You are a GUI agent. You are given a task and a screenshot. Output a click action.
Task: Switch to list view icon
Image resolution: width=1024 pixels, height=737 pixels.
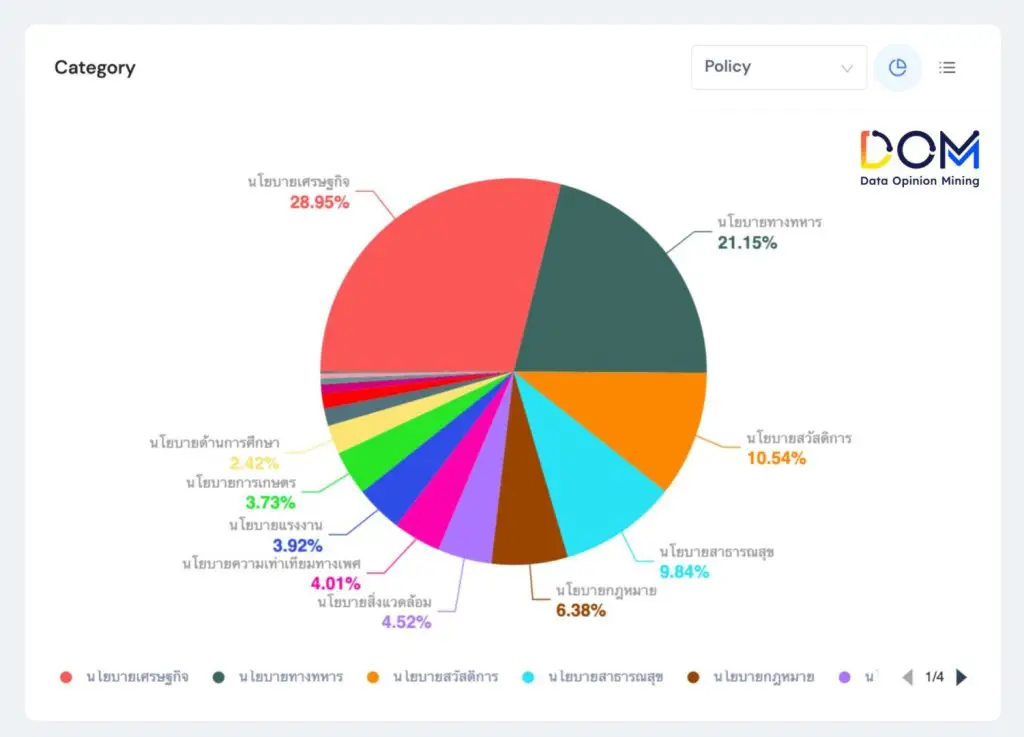[x=947, y=67]
